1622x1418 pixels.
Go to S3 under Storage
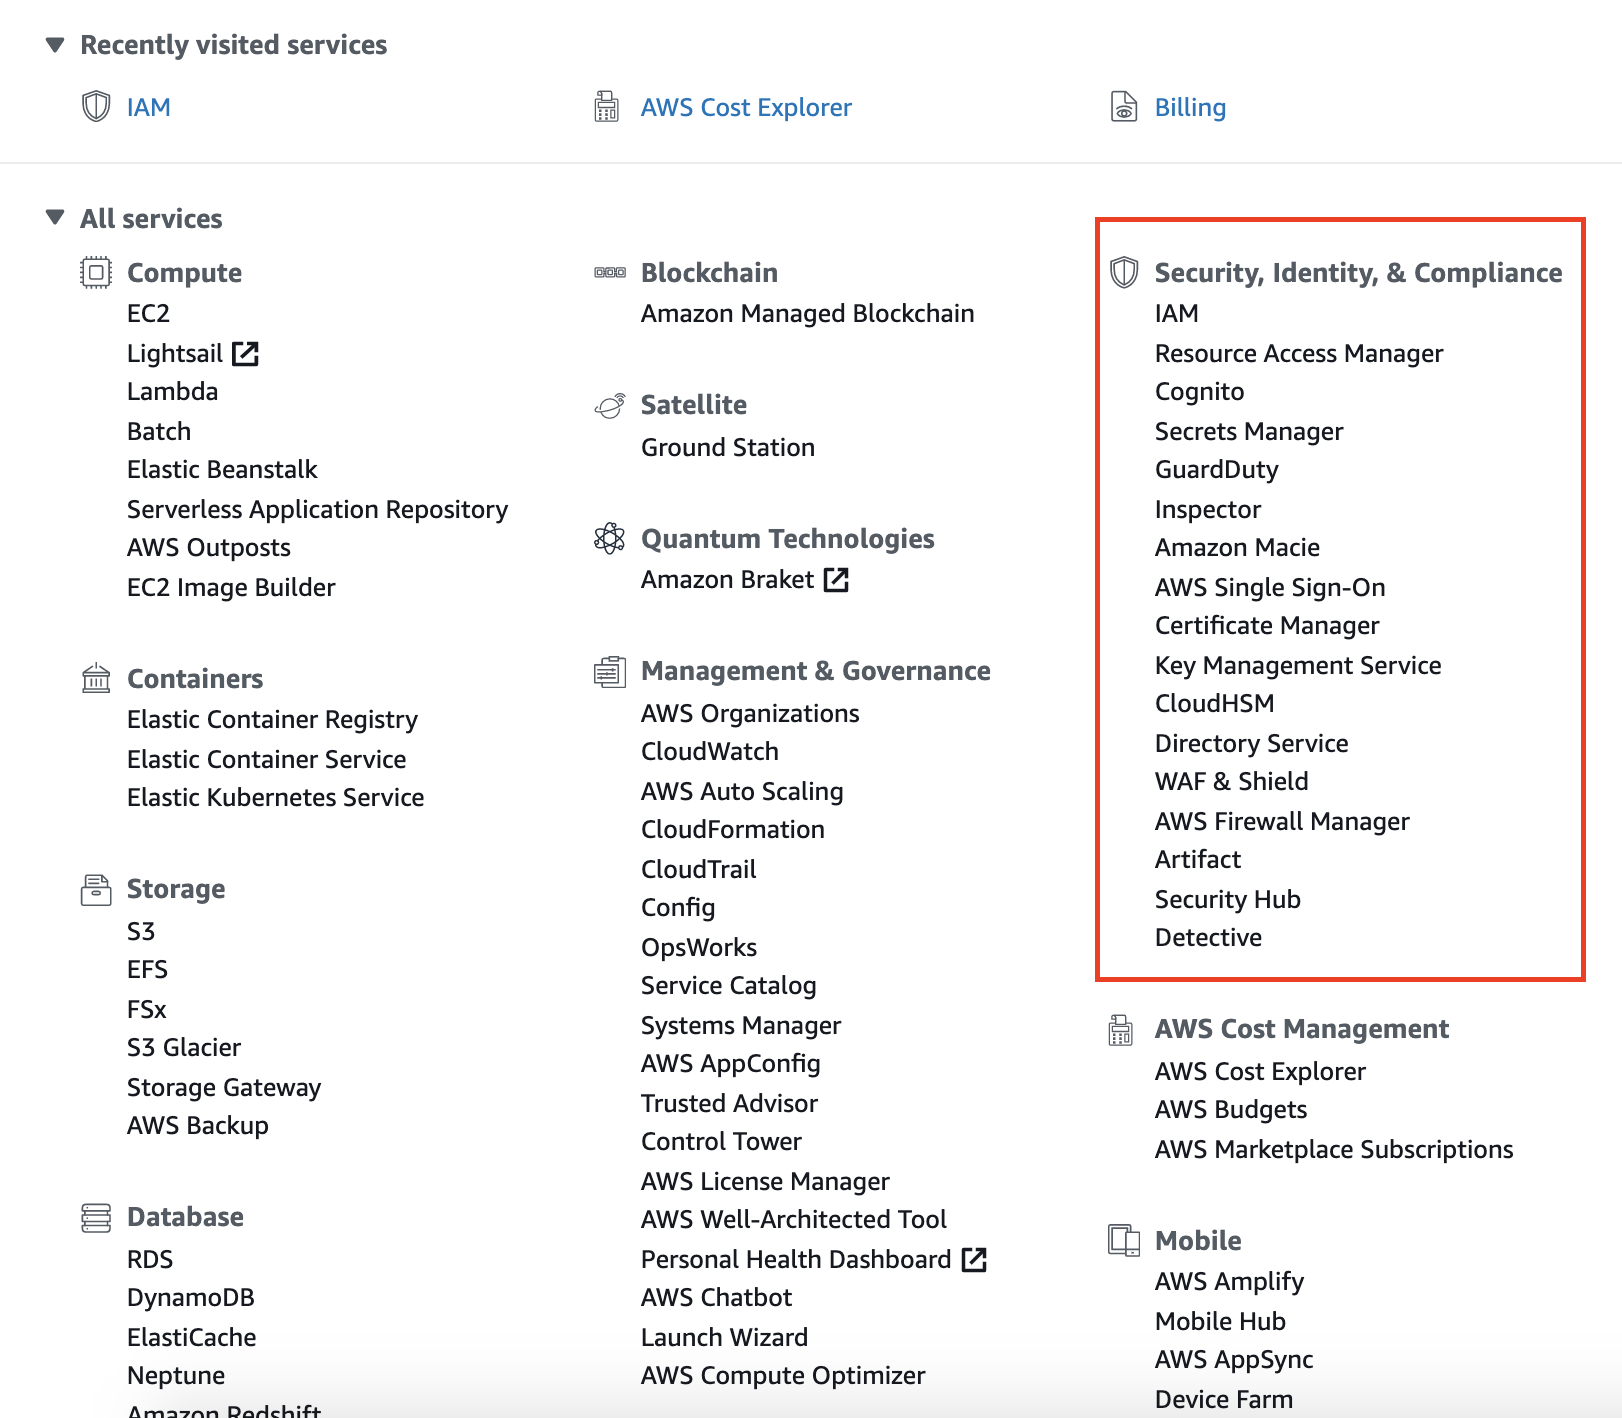click(141, 931)
